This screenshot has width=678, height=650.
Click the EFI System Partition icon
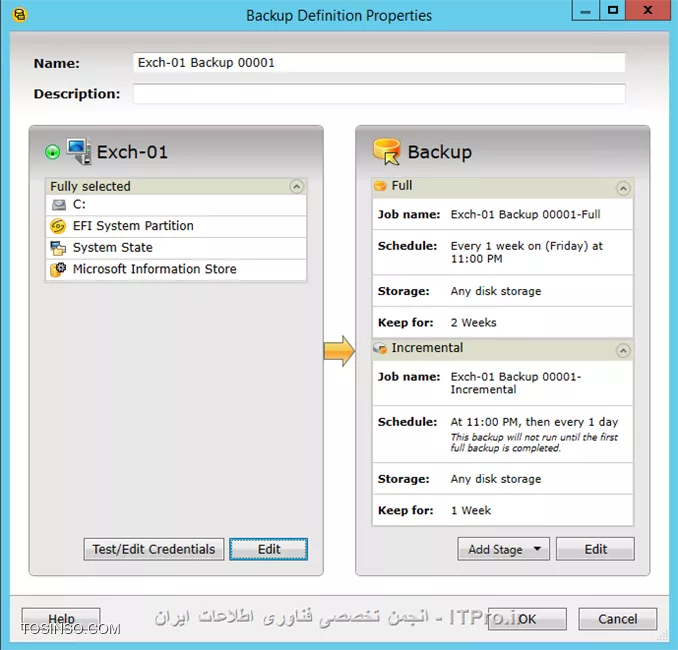(58, 226)
